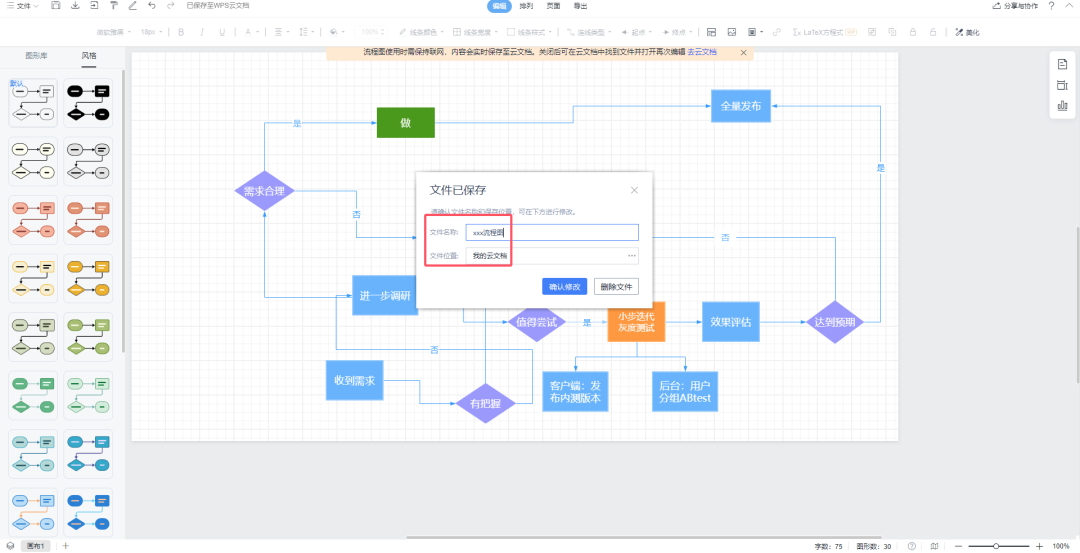Click the group shapes icon
1080x553 pixels.
(872, 32)
